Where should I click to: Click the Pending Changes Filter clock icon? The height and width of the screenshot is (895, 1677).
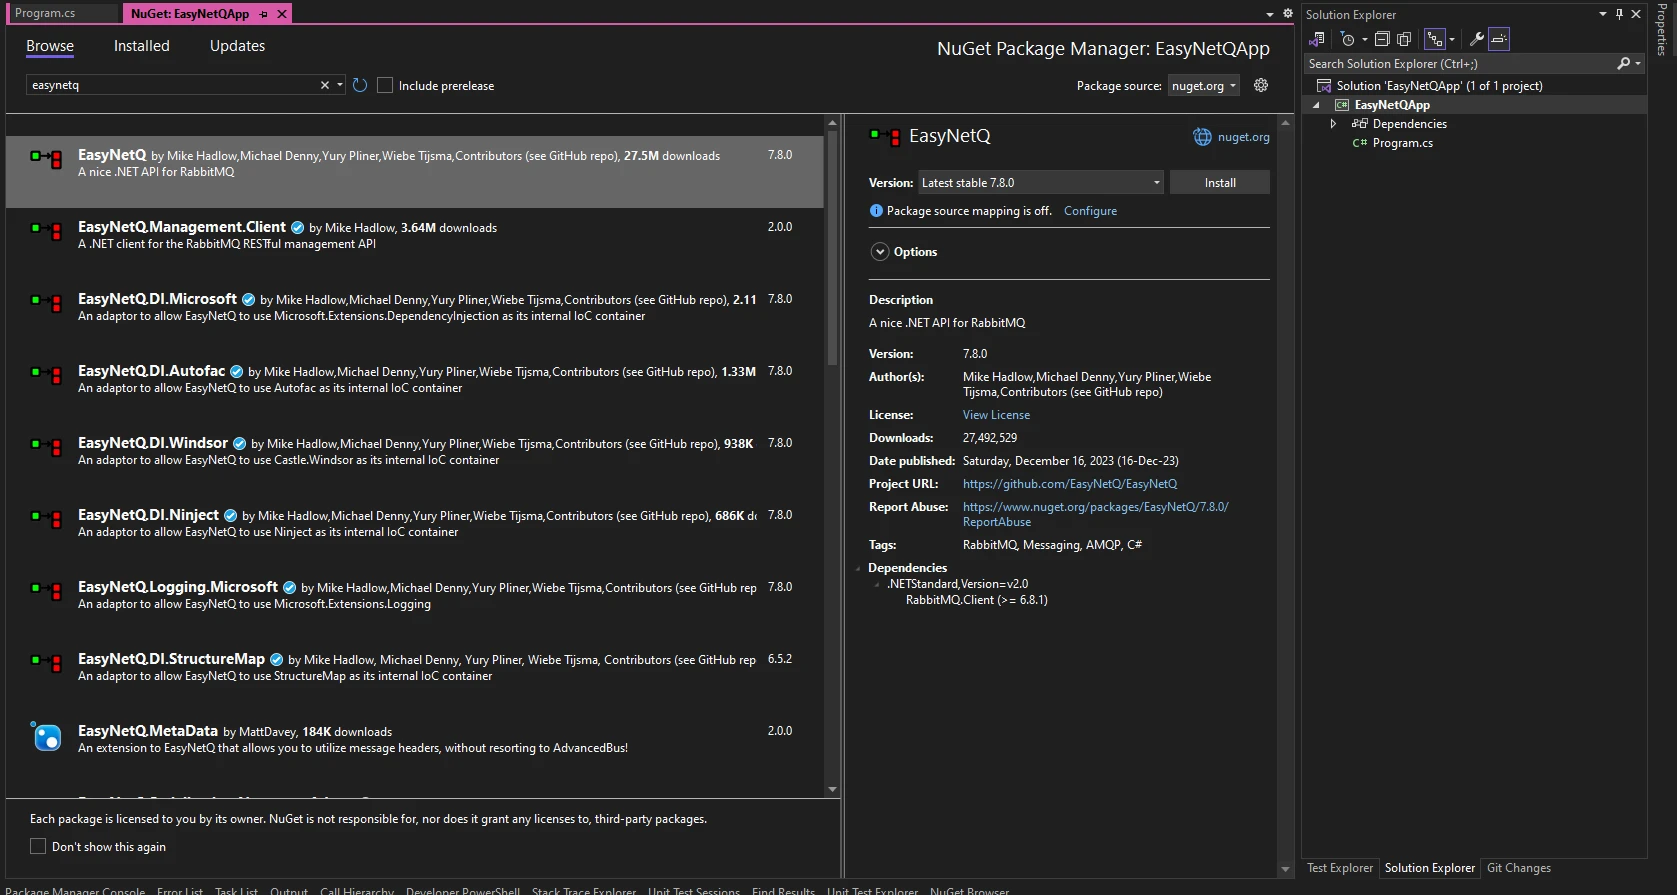(1348, 39)
